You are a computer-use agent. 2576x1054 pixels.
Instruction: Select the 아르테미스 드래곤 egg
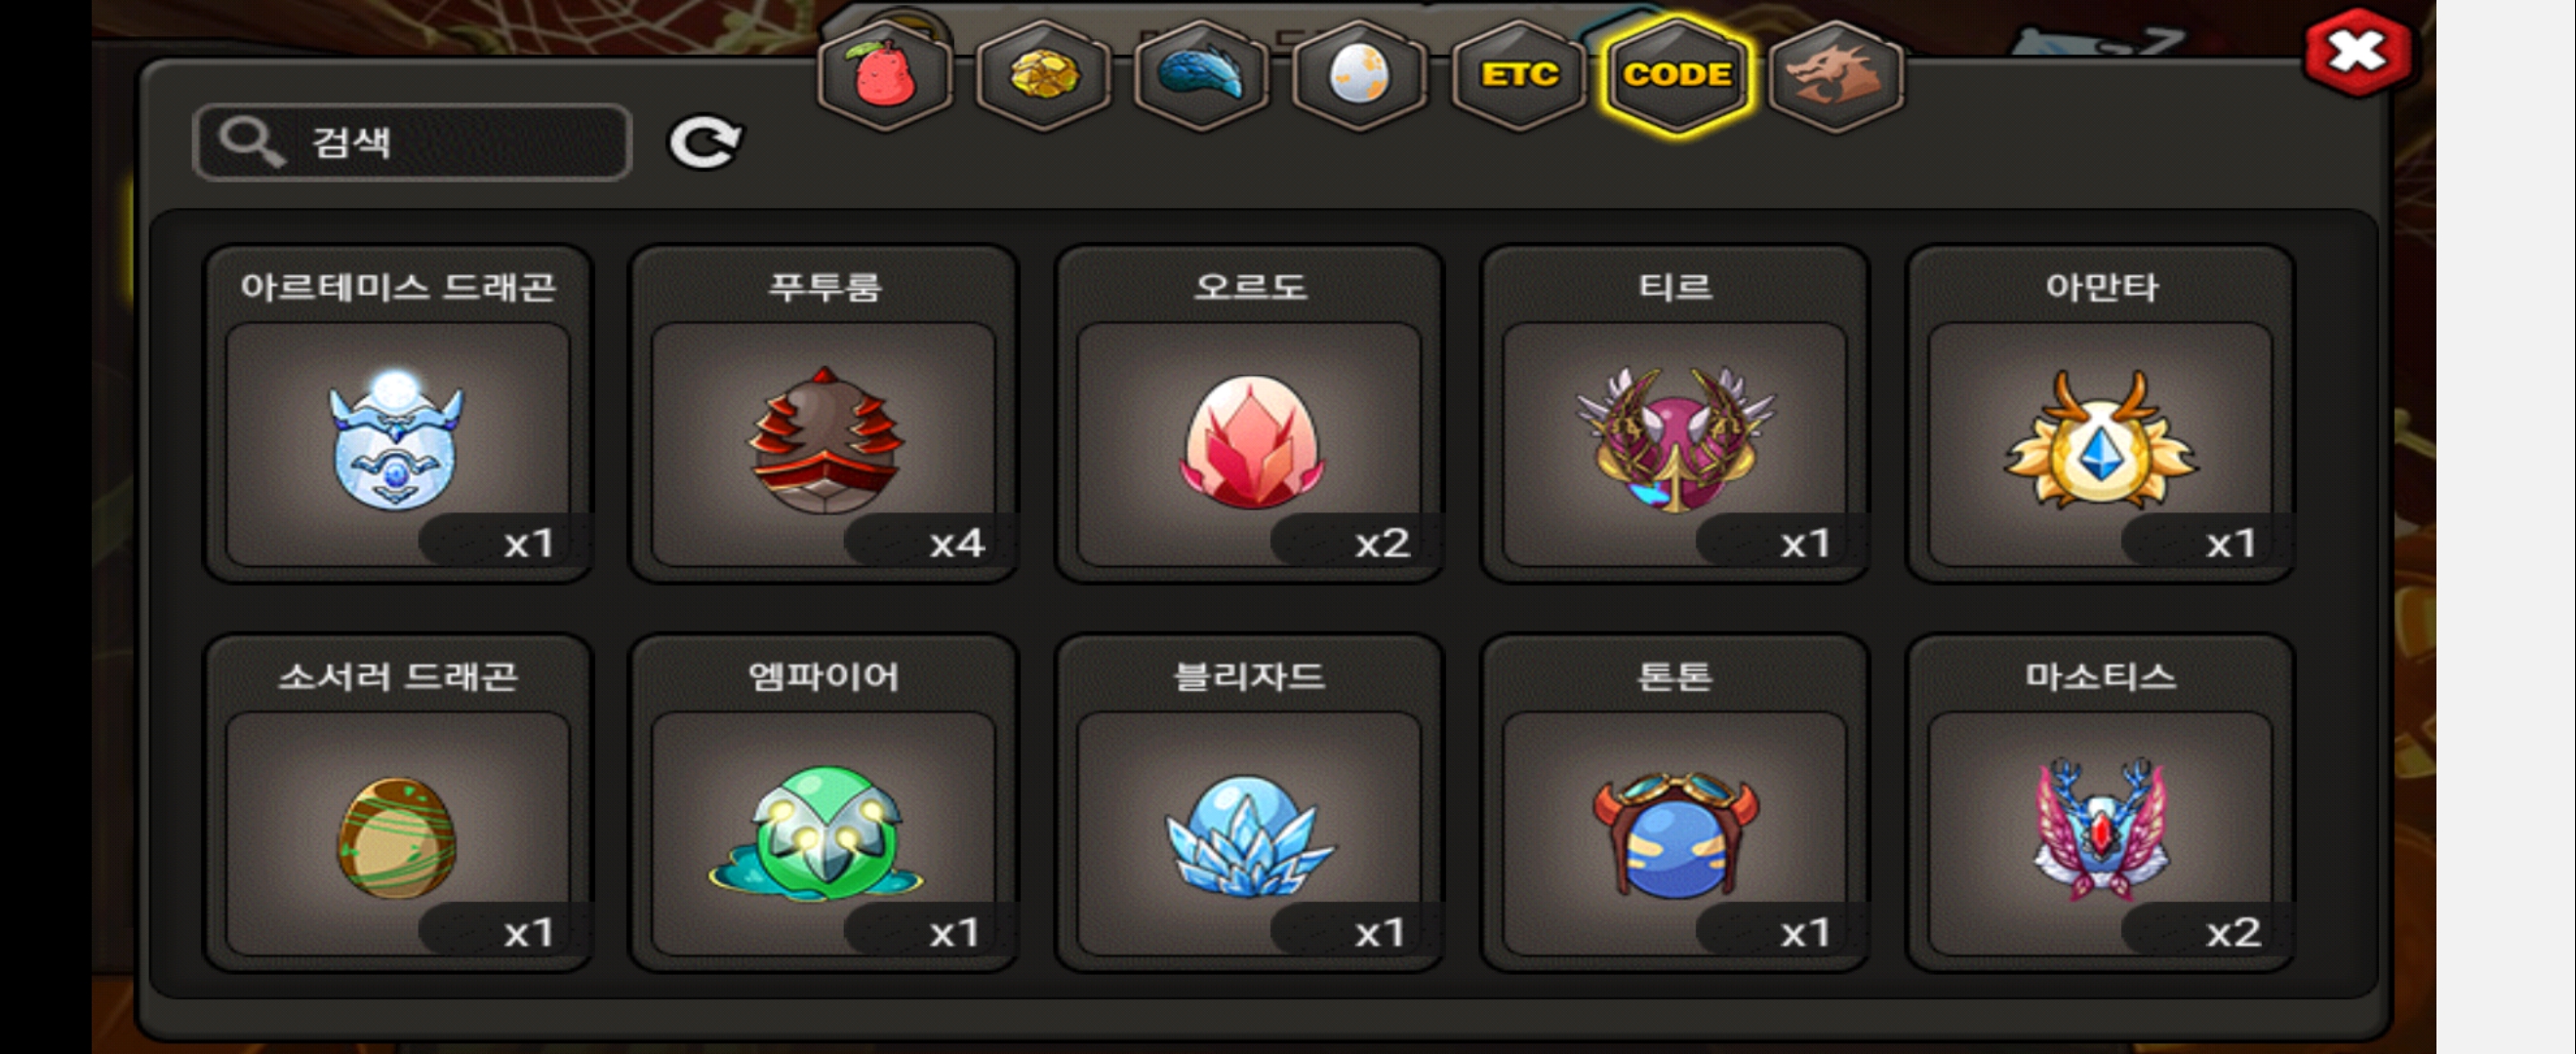pos(398,414)
